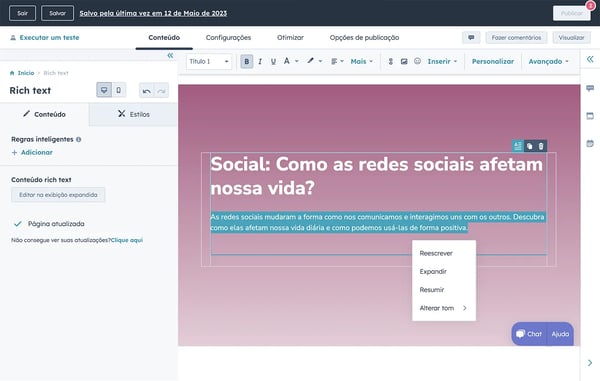Switch to the Configurações tab

(228, 37)
